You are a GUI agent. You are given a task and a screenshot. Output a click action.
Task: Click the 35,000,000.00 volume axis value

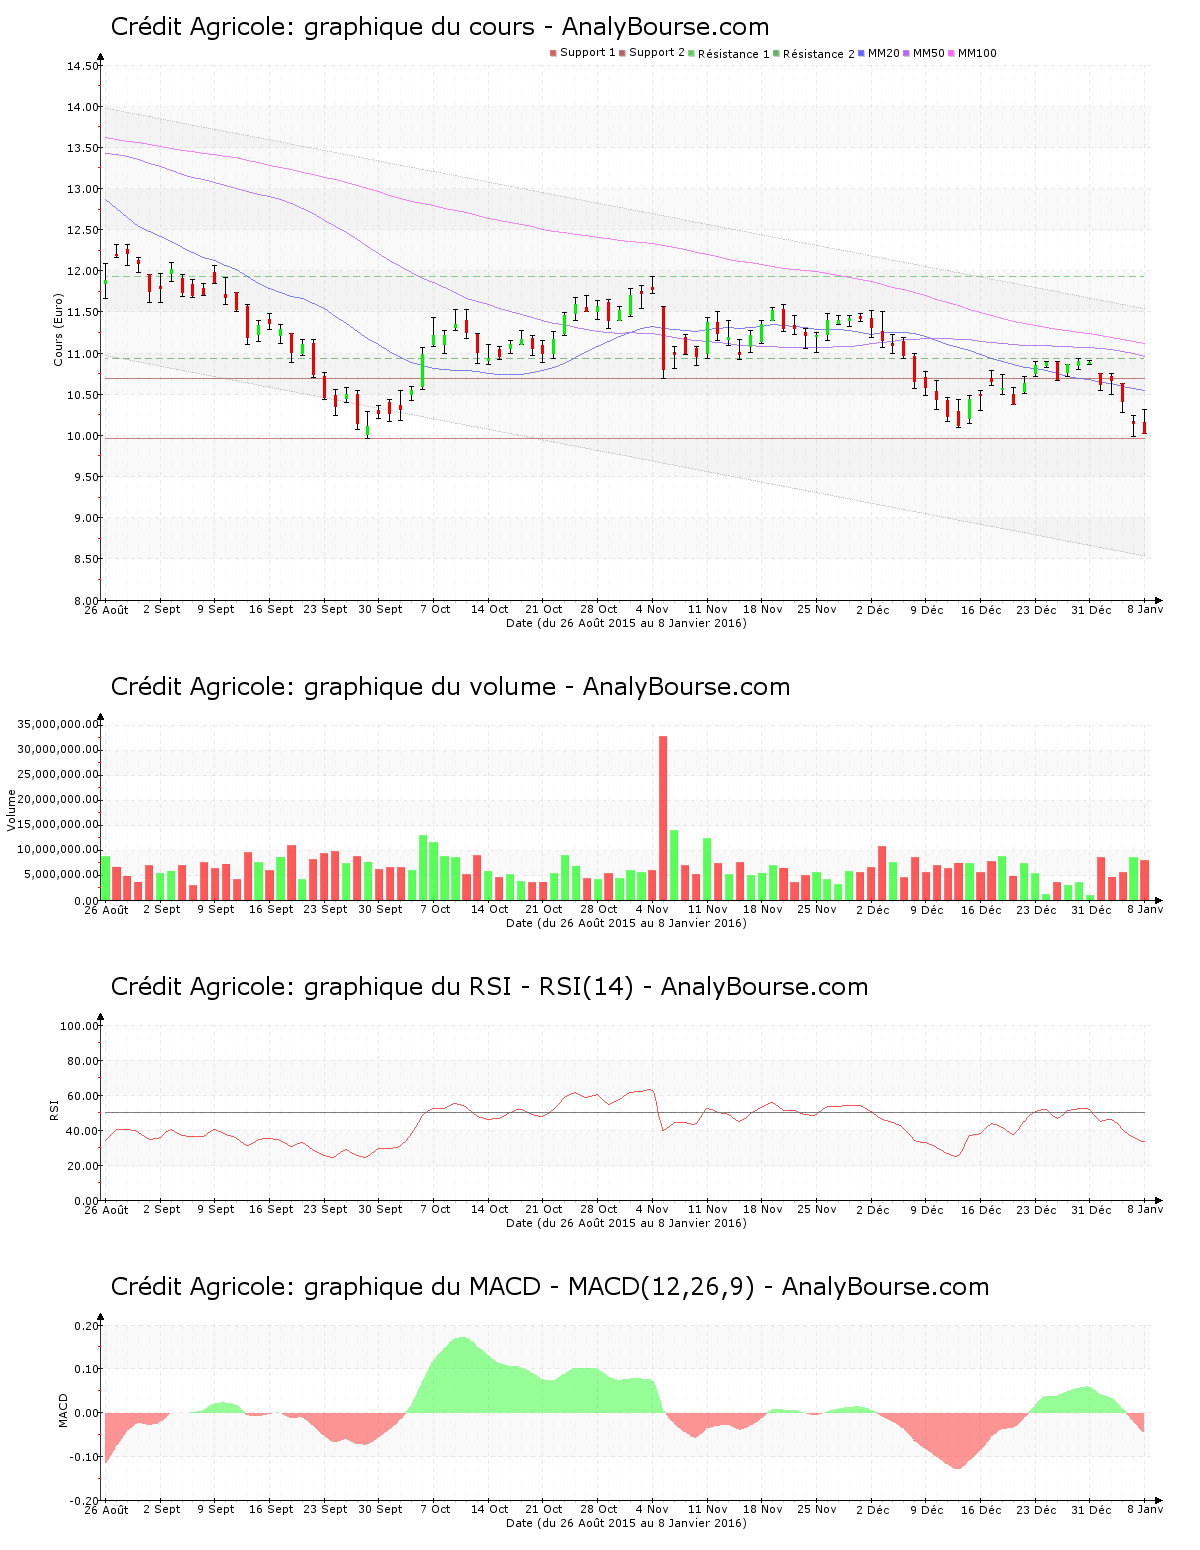pyautogui.click(x=58, y=724)
